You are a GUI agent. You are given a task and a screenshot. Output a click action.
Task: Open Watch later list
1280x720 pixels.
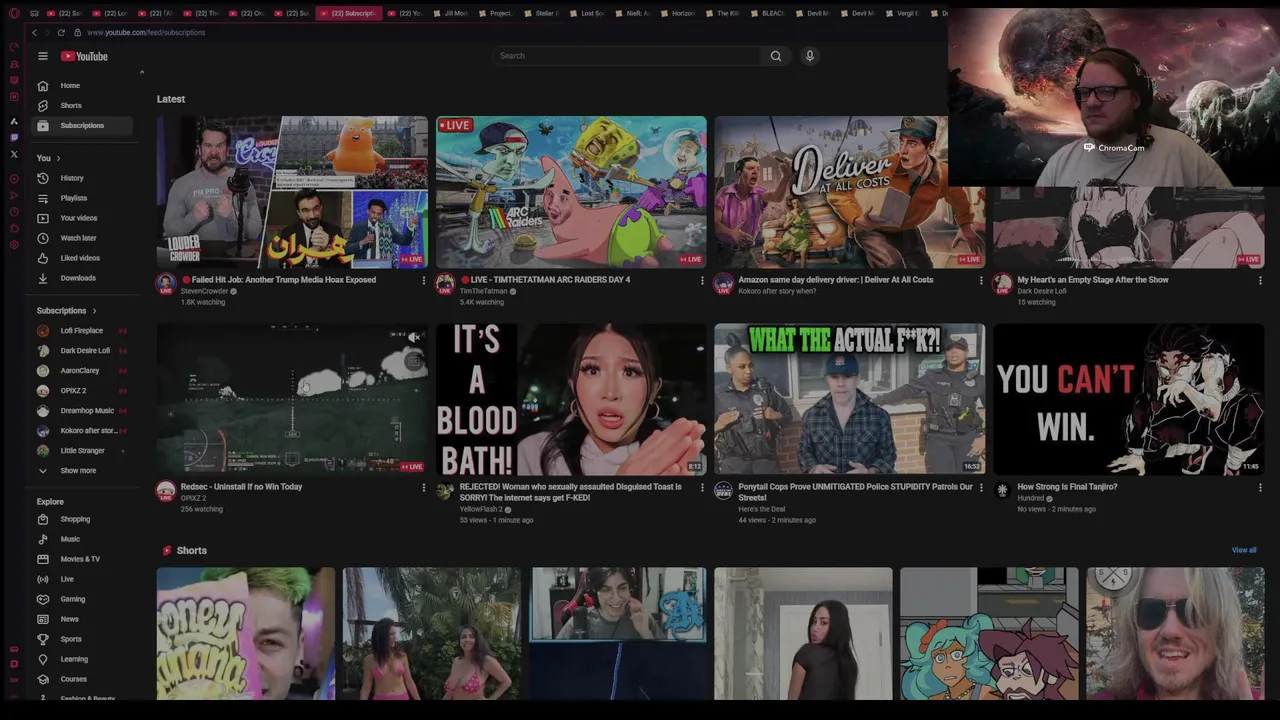click(x=83, y=238)
